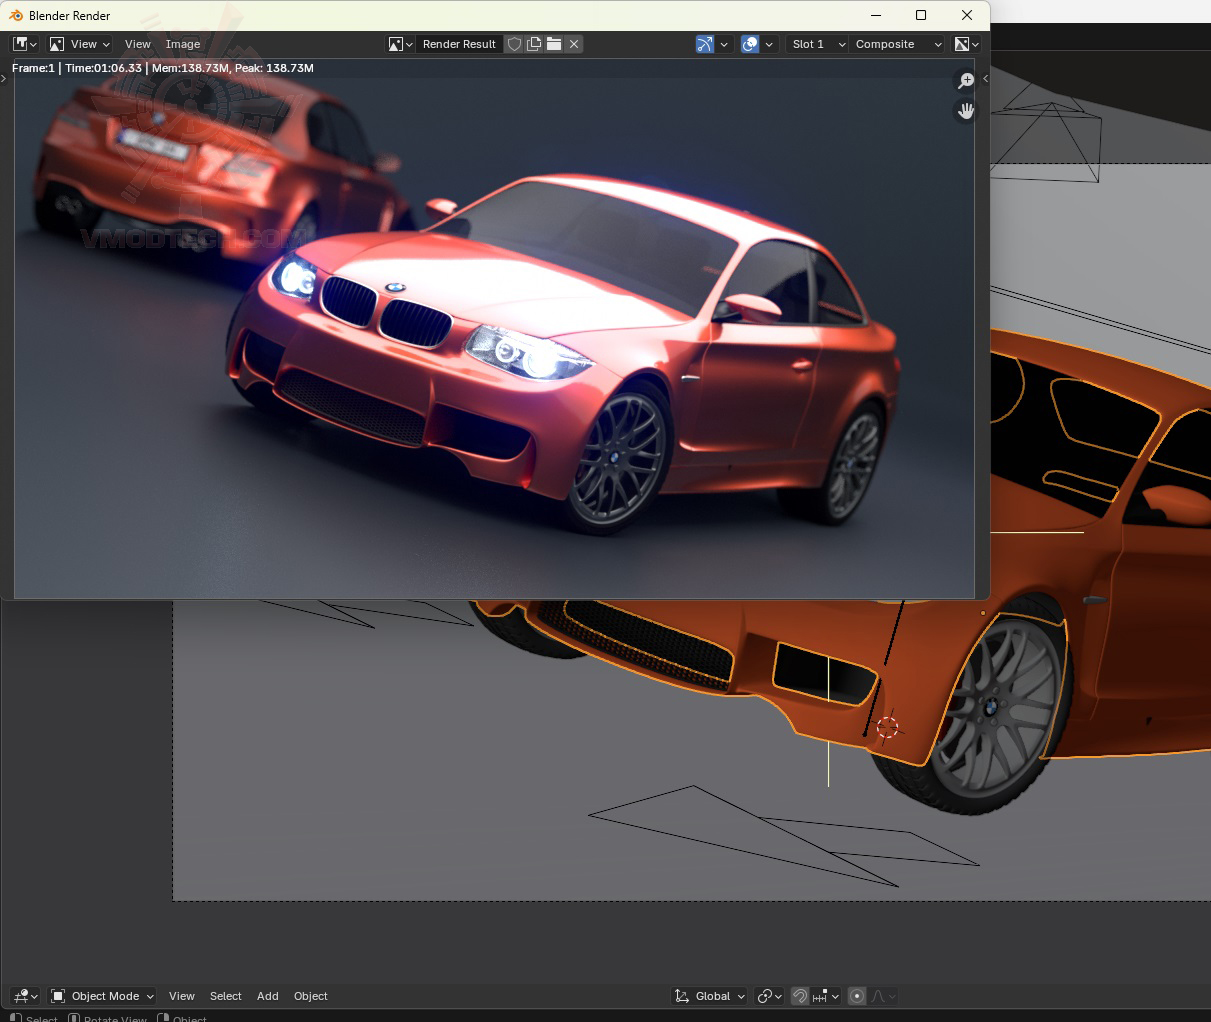
Task: Click the Render Result name field
Action: coord(459,44)
